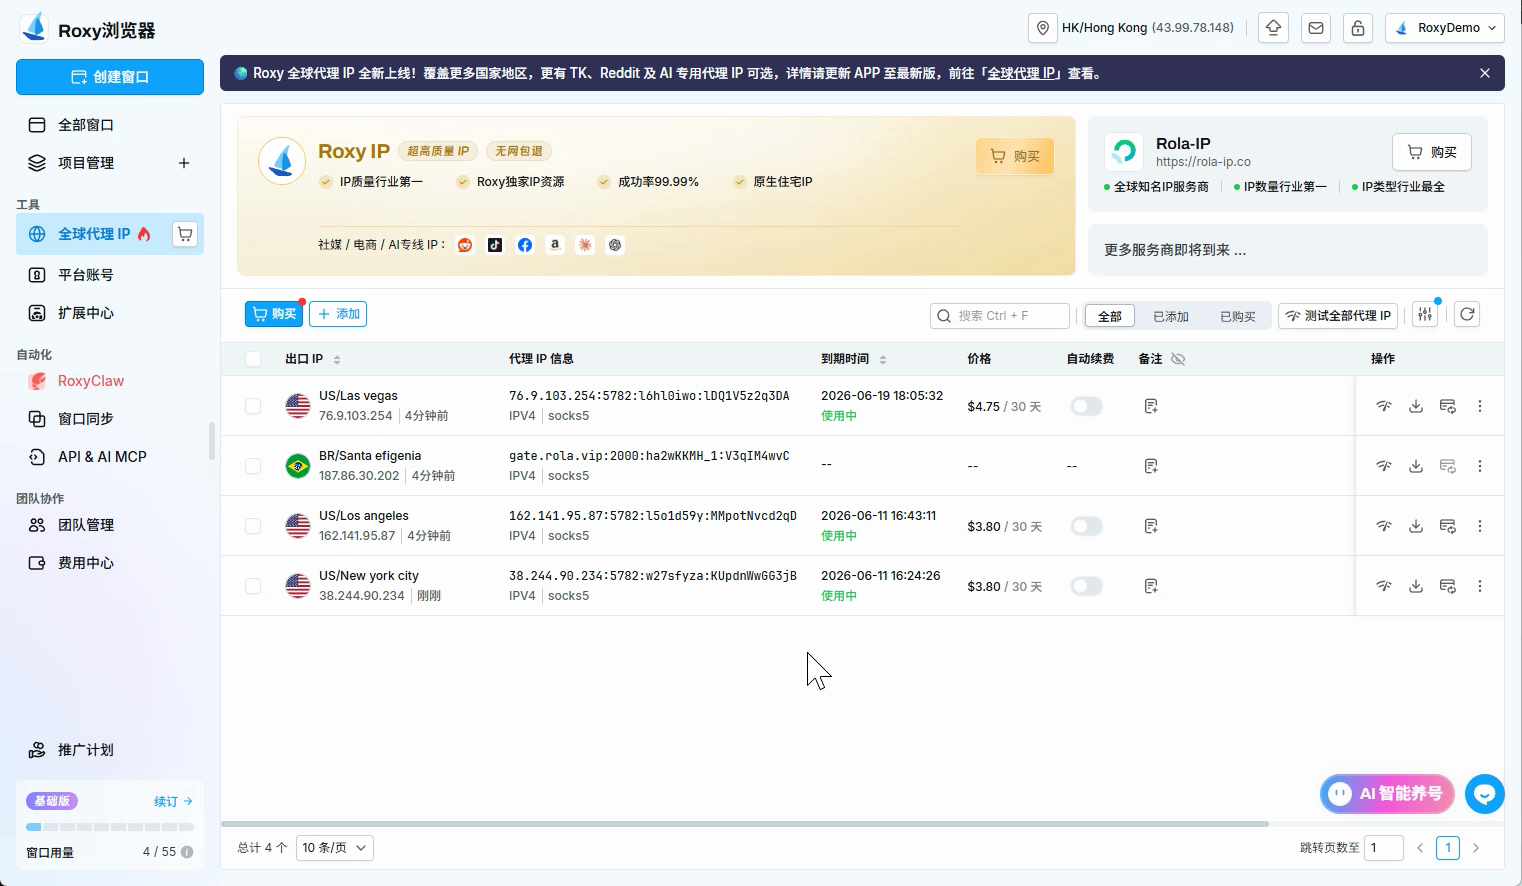Click 购买 in the Roxy IP banner

pyautogui.click(x=1015, y=156)
